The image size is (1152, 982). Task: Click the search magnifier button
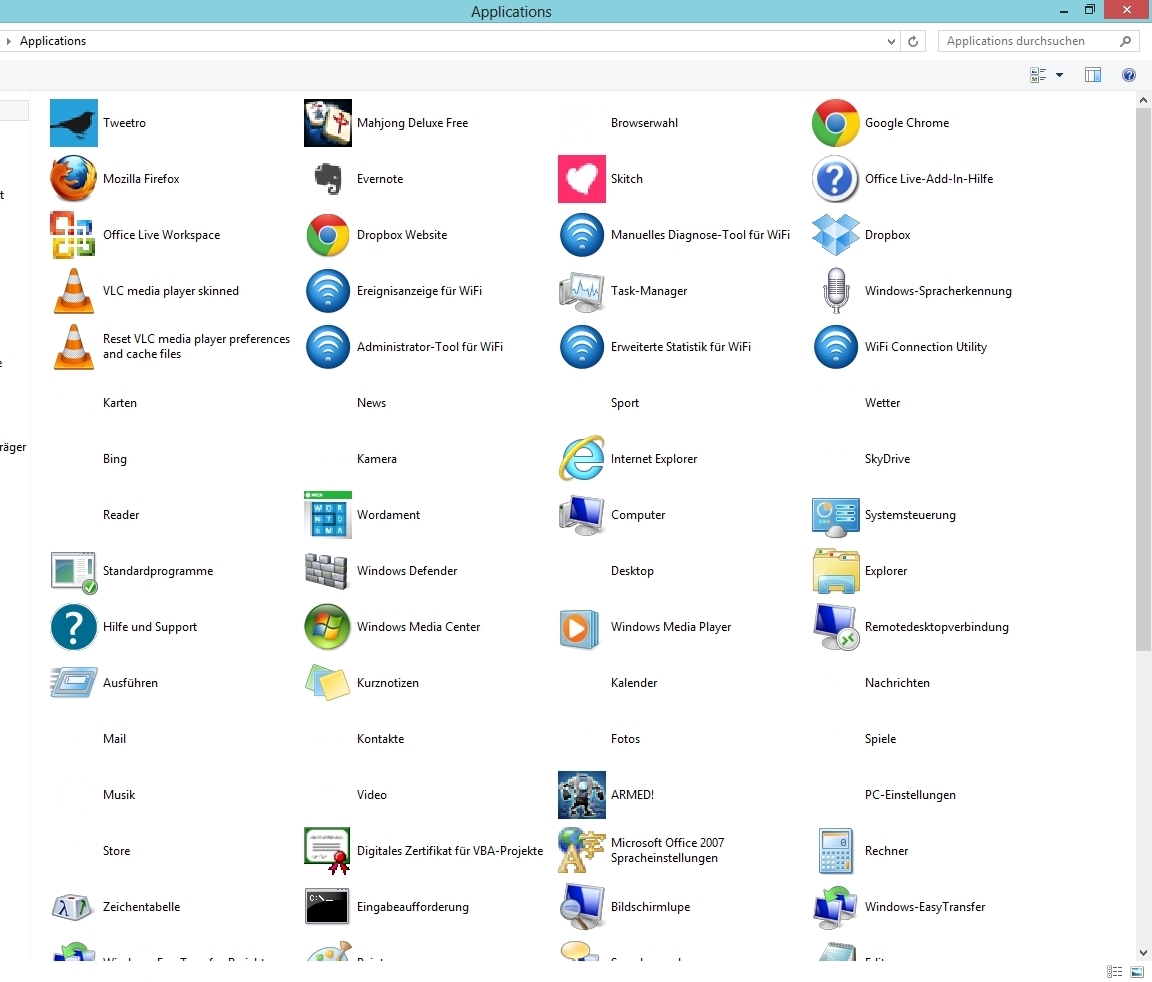(x=1126, y=41)
